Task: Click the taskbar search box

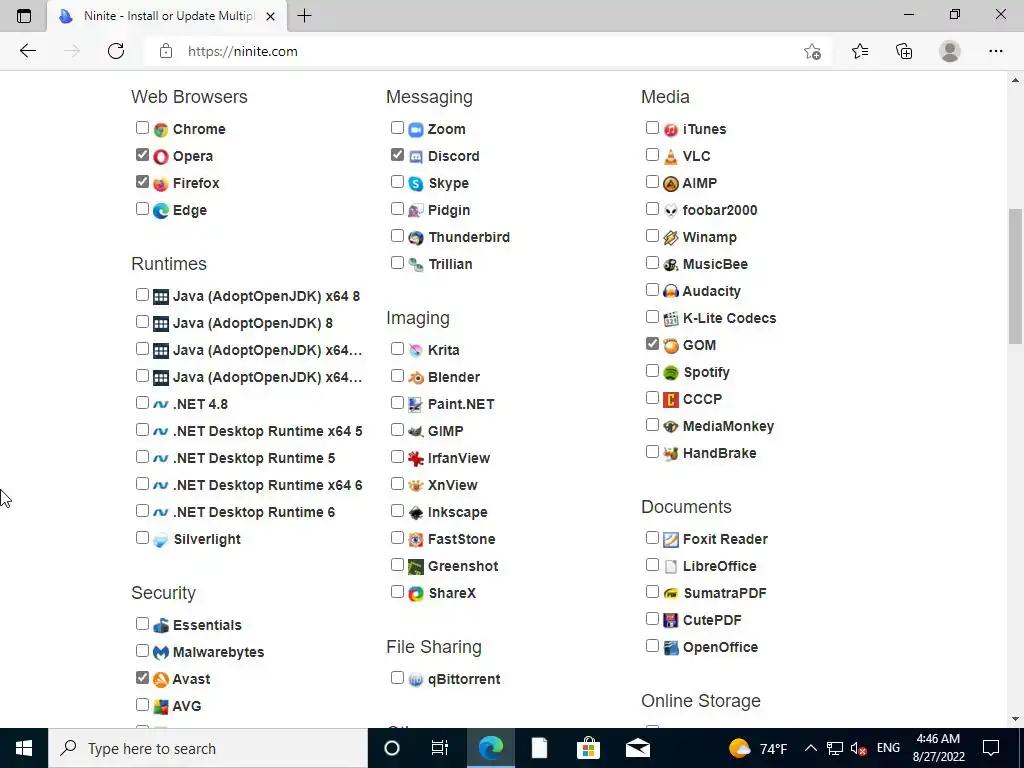Action: pyautogui.click(x=208, y=748)
